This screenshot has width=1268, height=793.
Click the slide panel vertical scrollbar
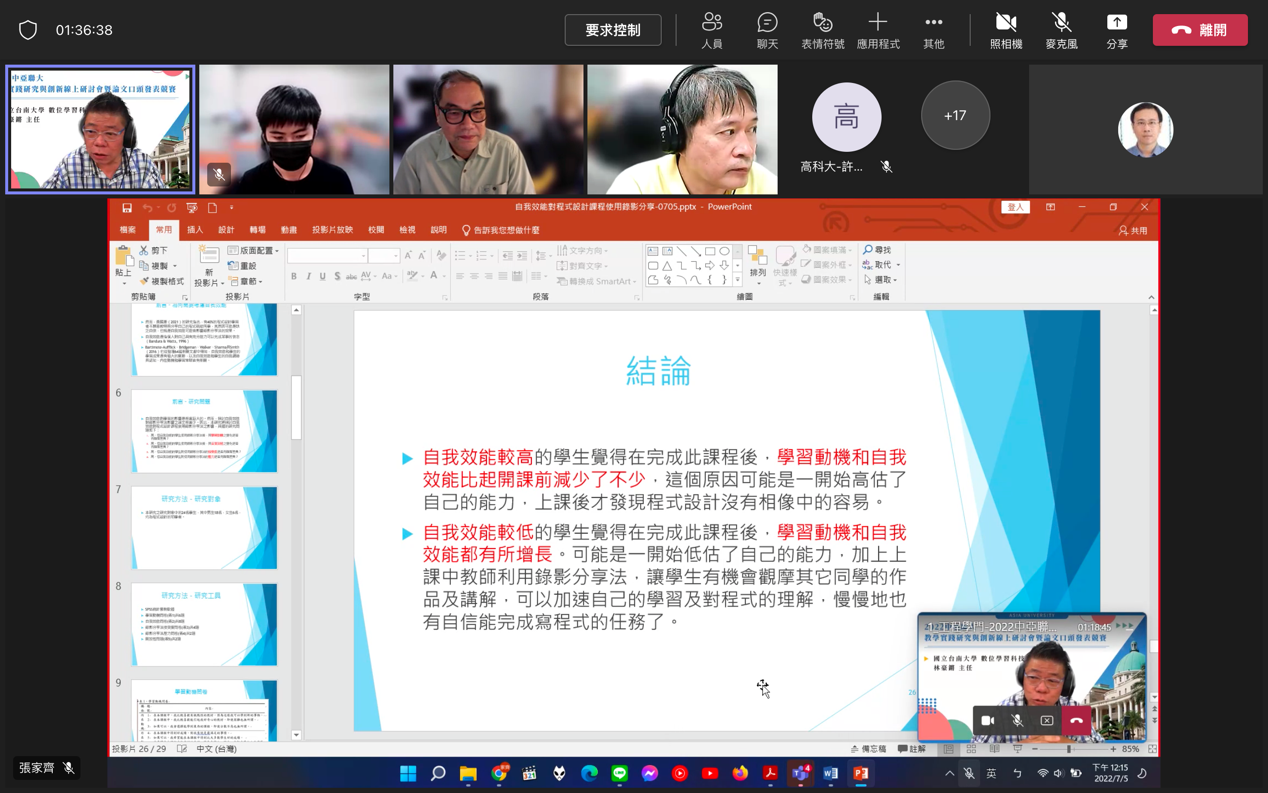click(x=296, y=407)
